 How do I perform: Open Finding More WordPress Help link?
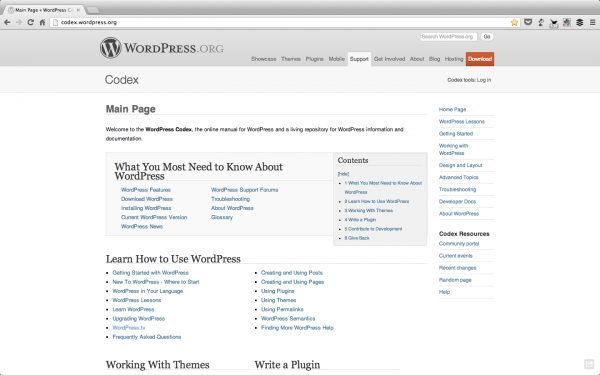[297, 328]
